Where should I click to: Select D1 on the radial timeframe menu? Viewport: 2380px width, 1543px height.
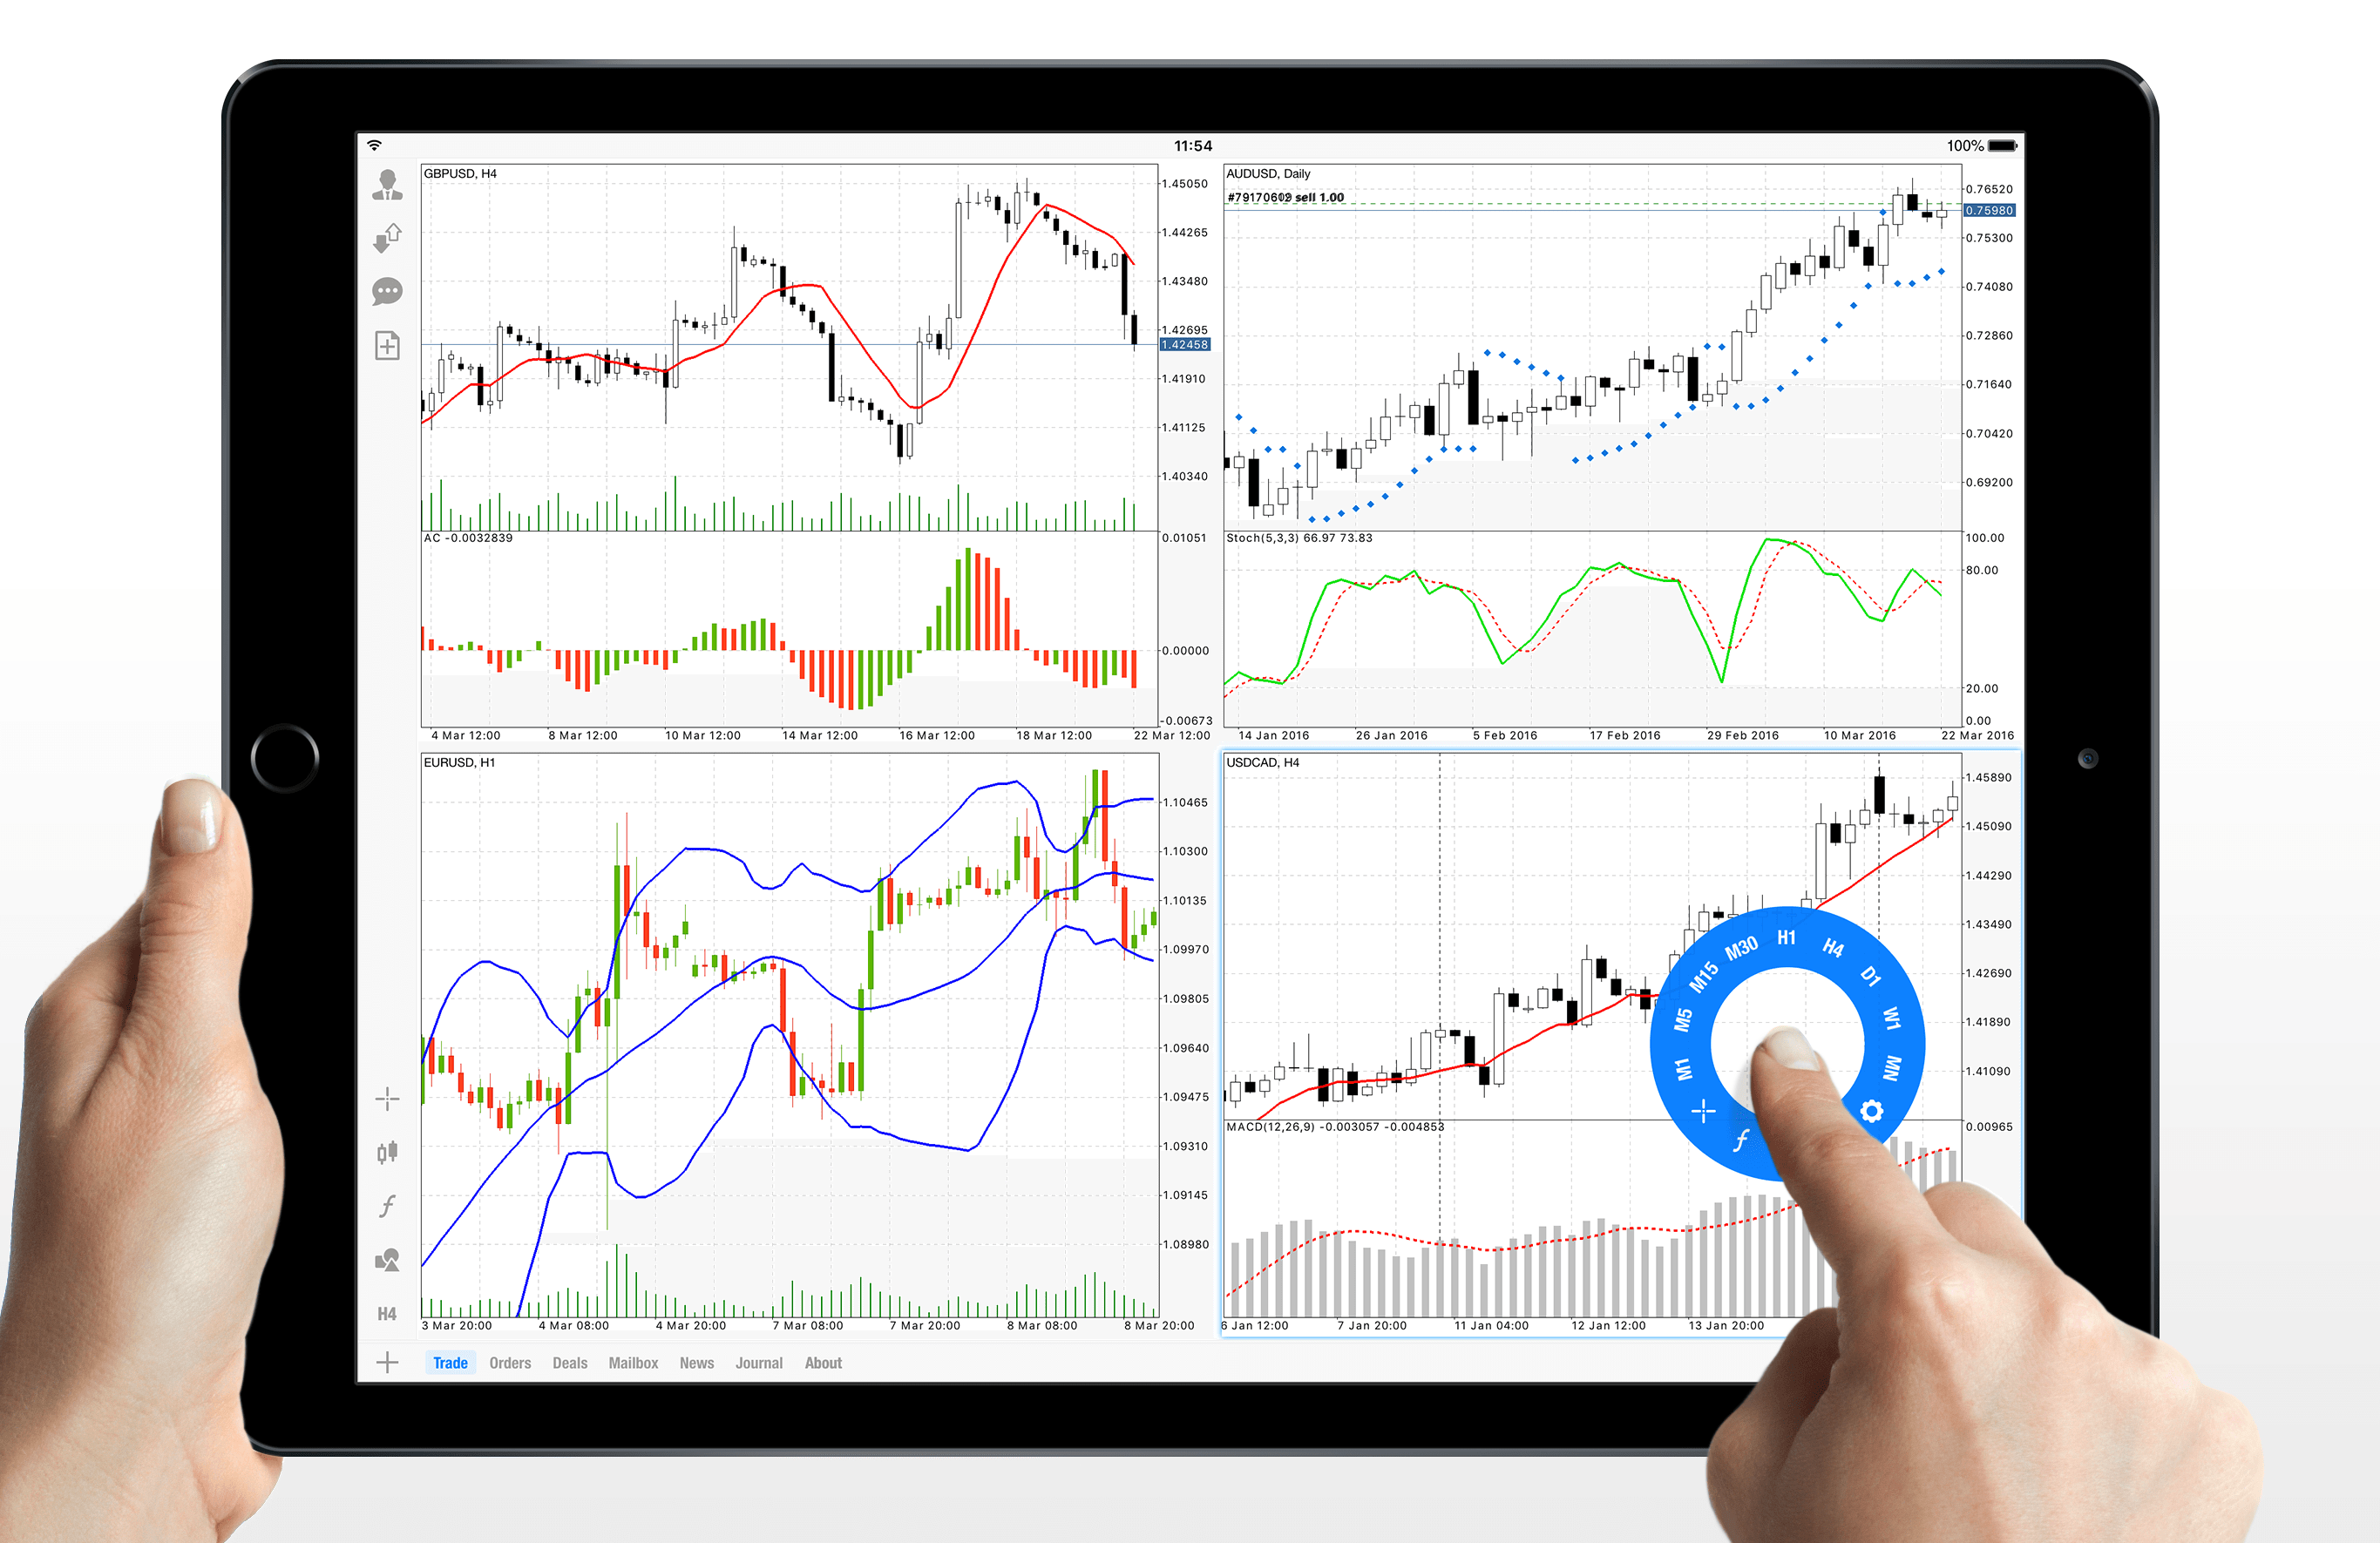pos(1870,976)
